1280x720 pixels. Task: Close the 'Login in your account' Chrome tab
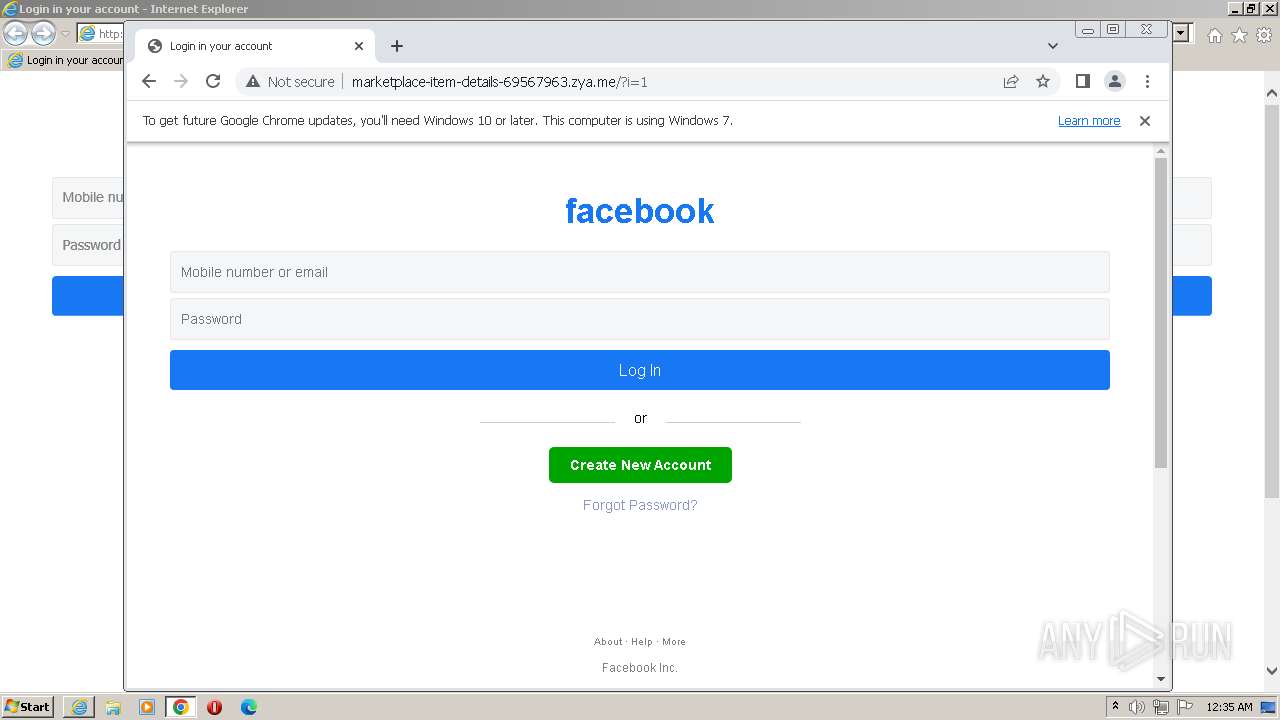coord(359,46)
